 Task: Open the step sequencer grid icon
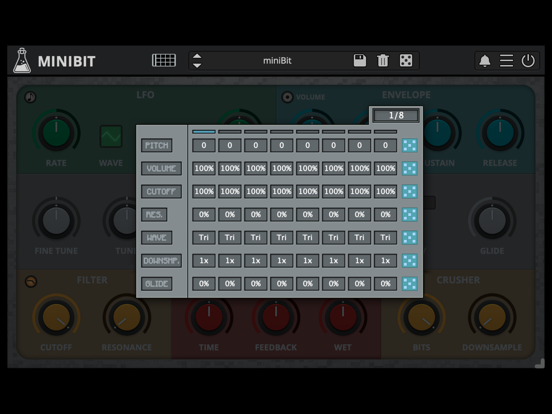point(164,61)
